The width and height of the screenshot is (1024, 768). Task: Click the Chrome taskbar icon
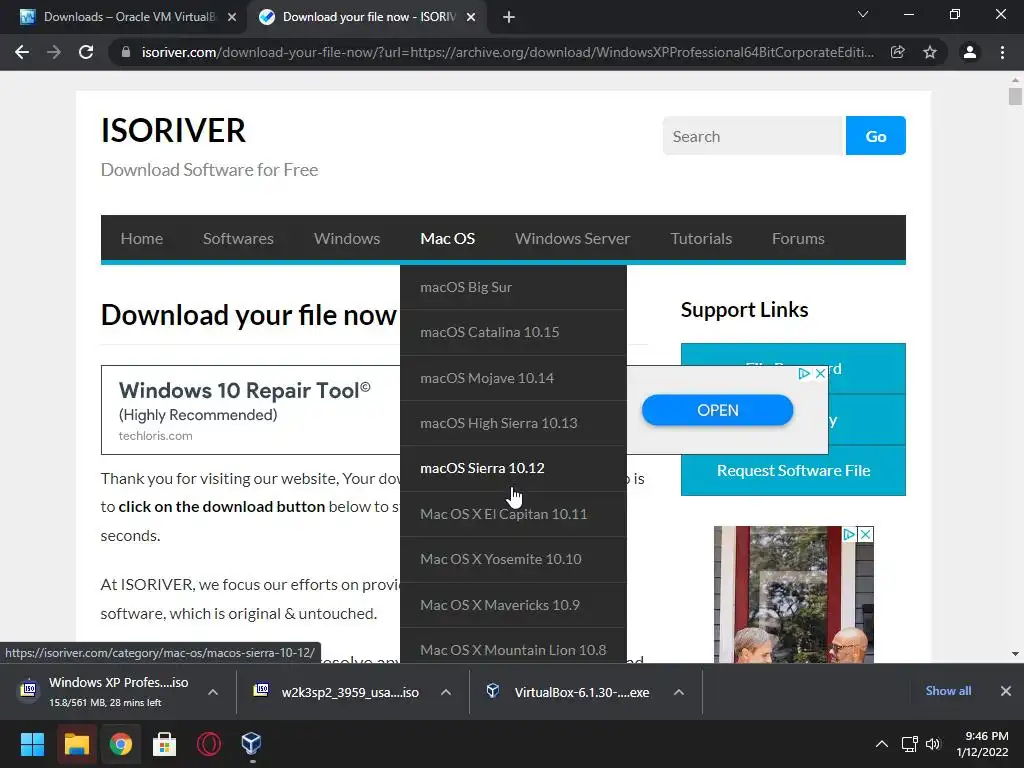[120, 744]
